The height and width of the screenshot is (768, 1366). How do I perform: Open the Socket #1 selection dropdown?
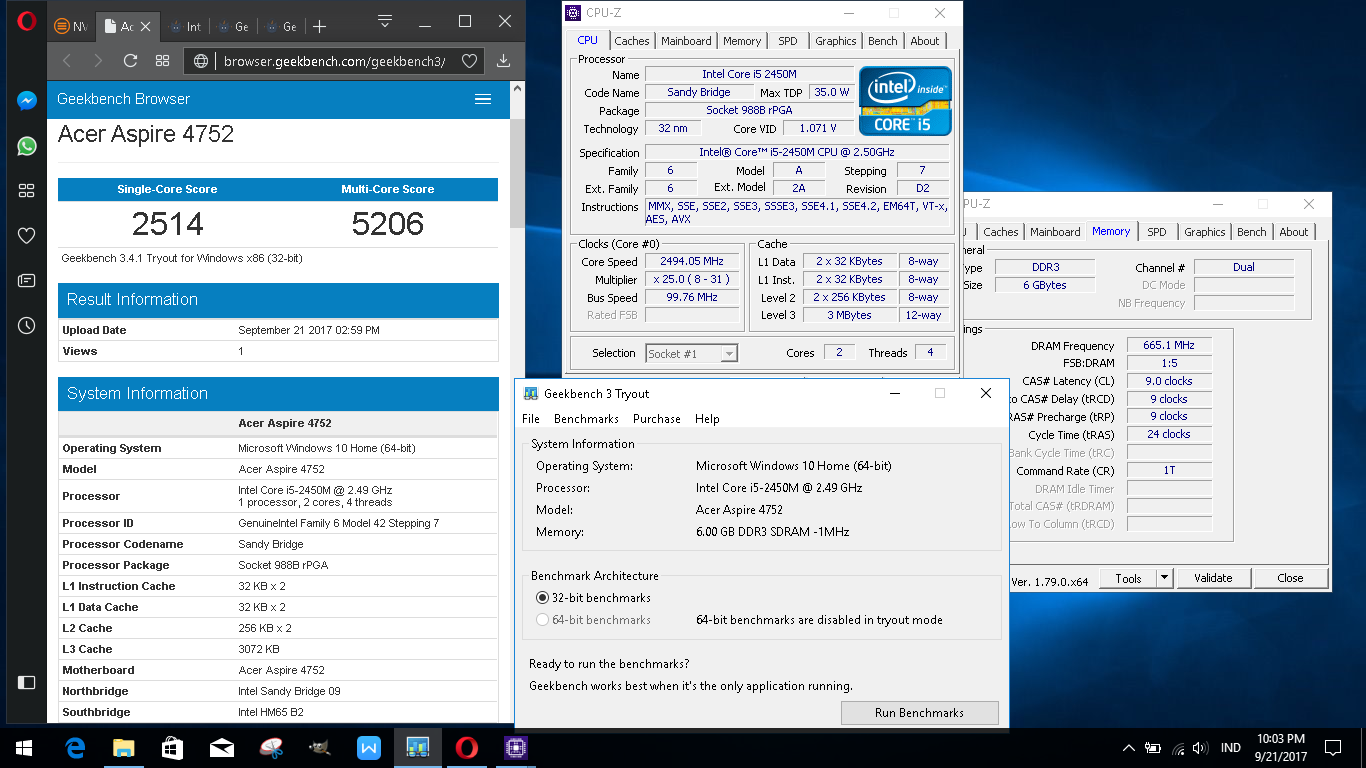click(x=691, y=353)
